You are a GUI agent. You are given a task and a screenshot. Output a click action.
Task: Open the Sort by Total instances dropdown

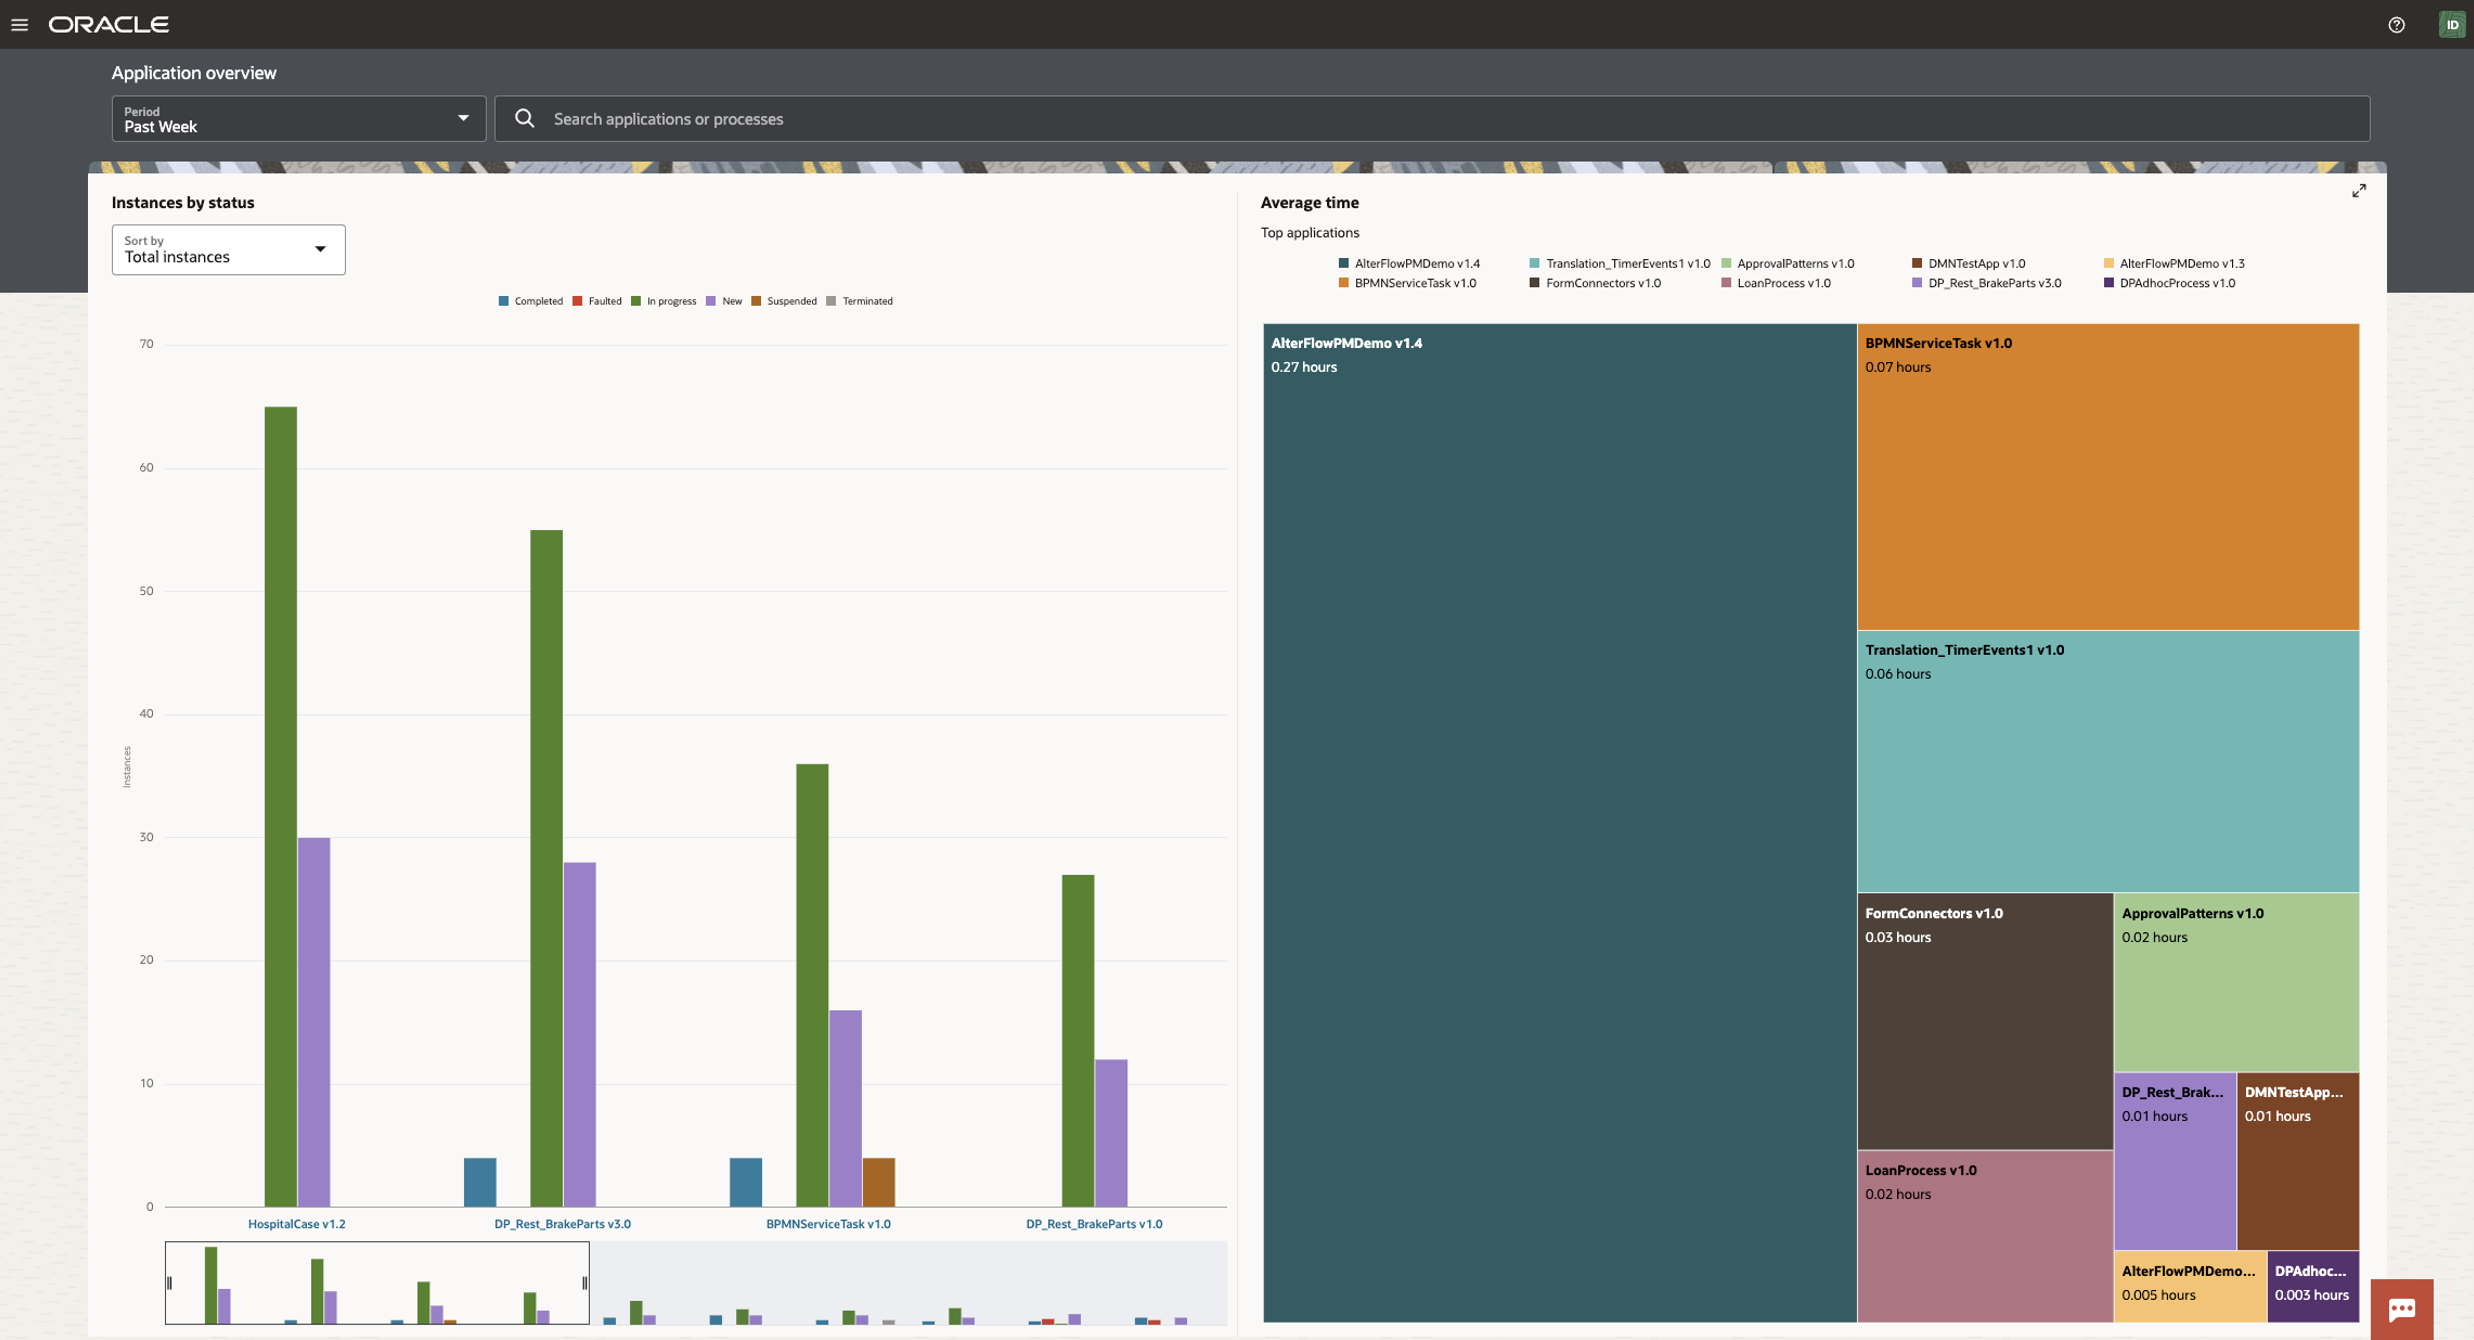pos(228,250)
